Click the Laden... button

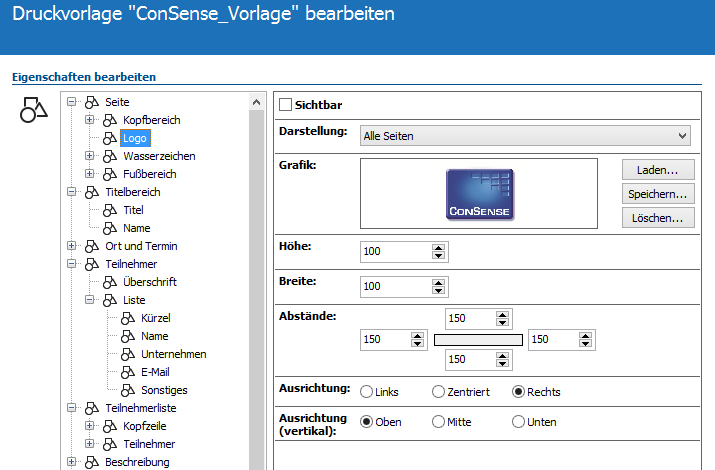(x=657, y=170)
